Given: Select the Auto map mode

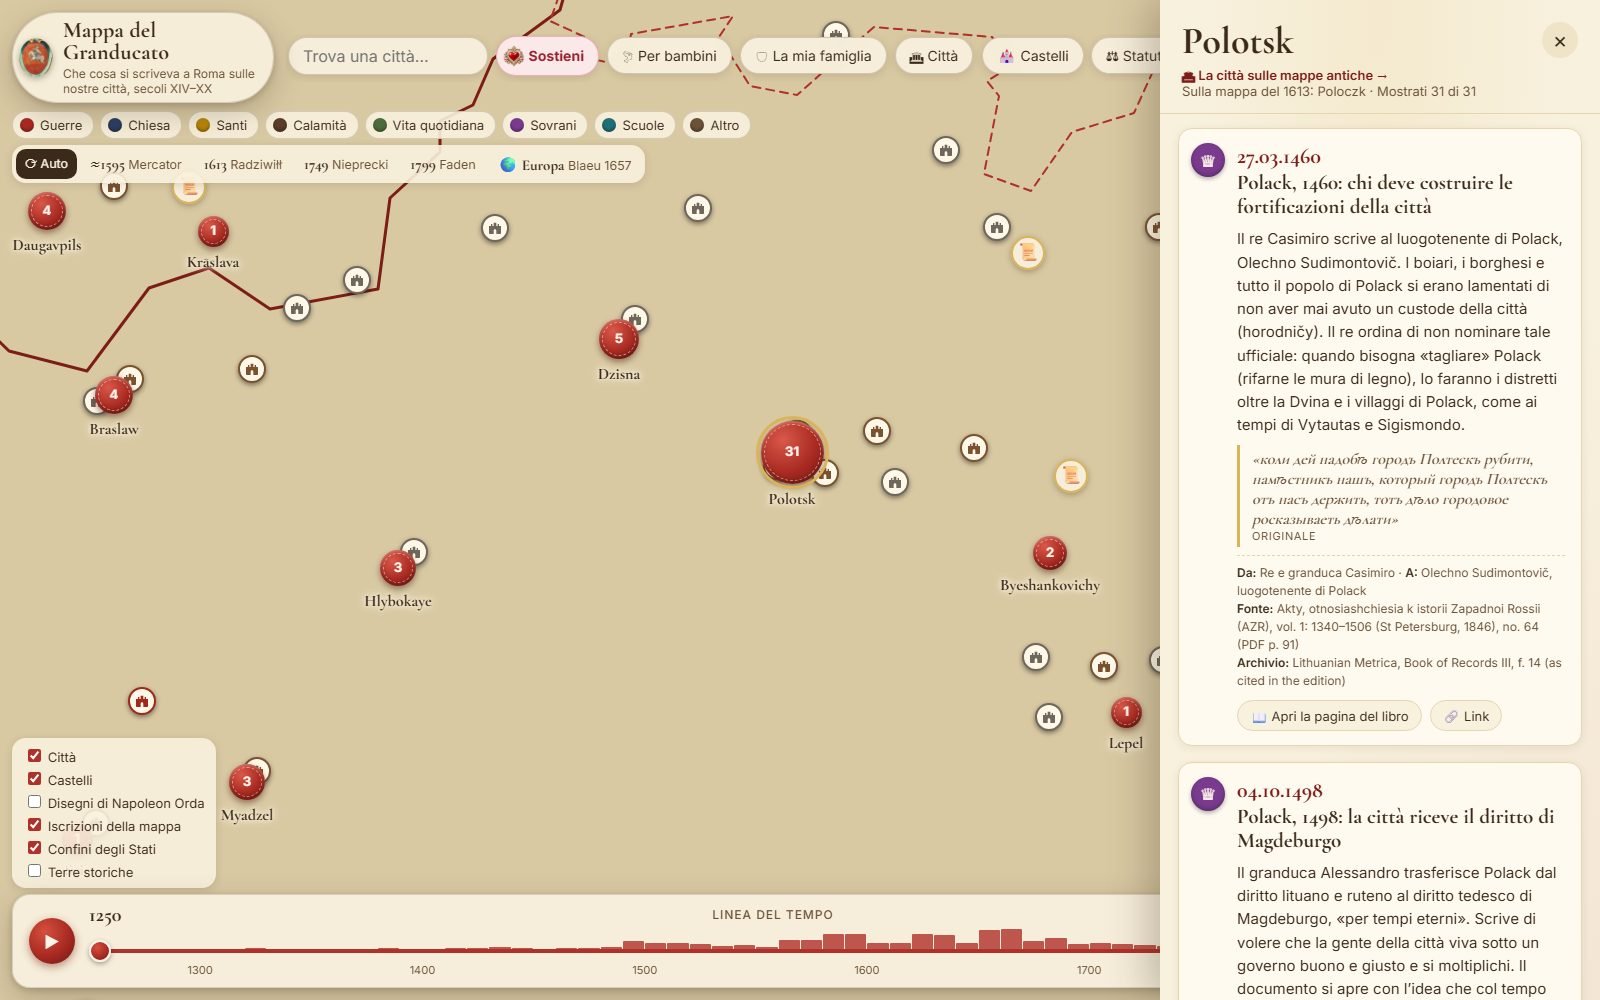Looking at the screenshot, I should pos(47,164).
